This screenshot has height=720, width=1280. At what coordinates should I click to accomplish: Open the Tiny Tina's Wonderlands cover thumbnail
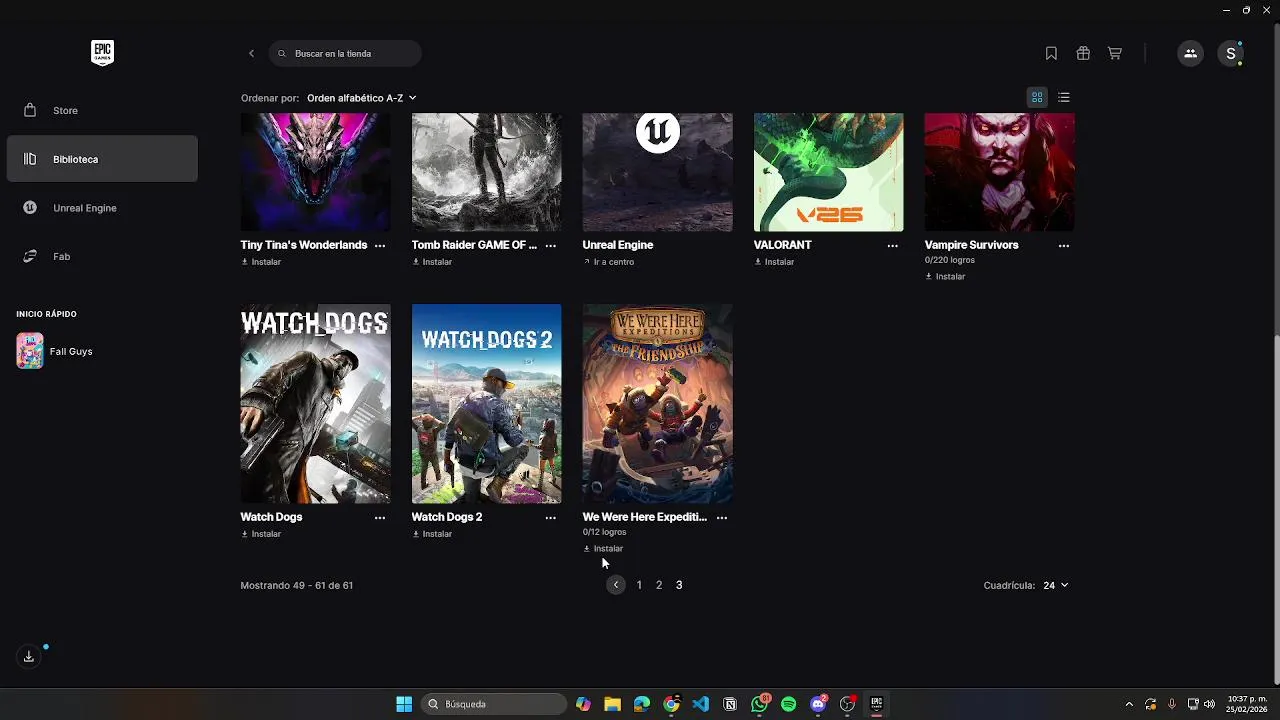pos(316,172)
